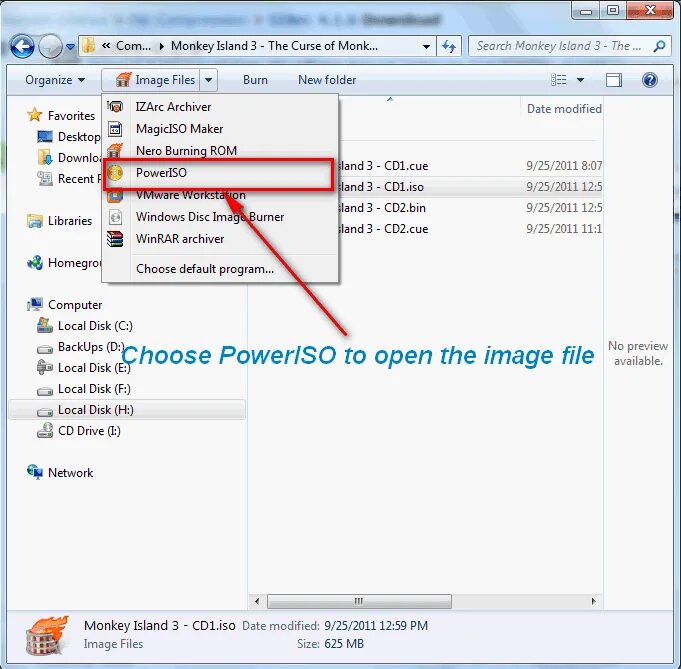Select Favorites in the navigation pane

tap(71, 116)
